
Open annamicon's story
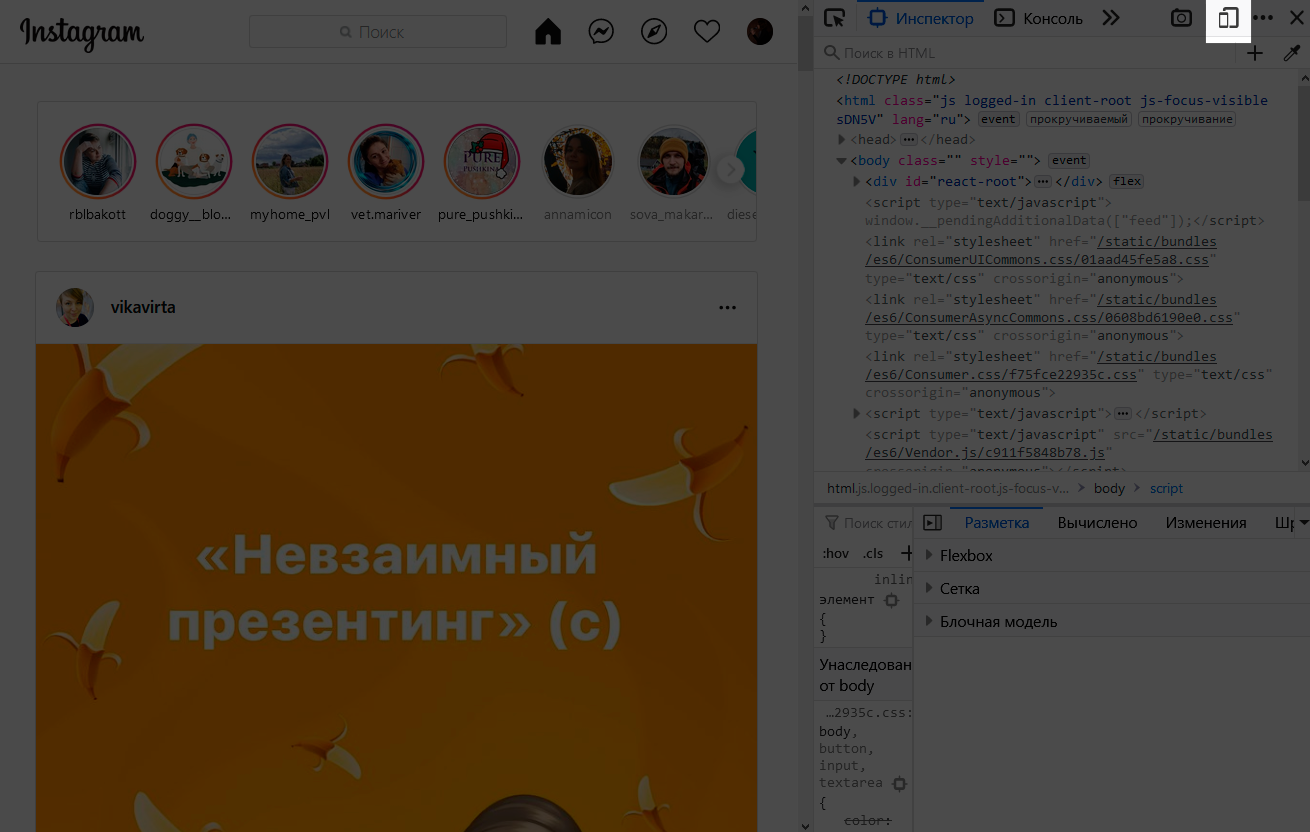point(578,162)
